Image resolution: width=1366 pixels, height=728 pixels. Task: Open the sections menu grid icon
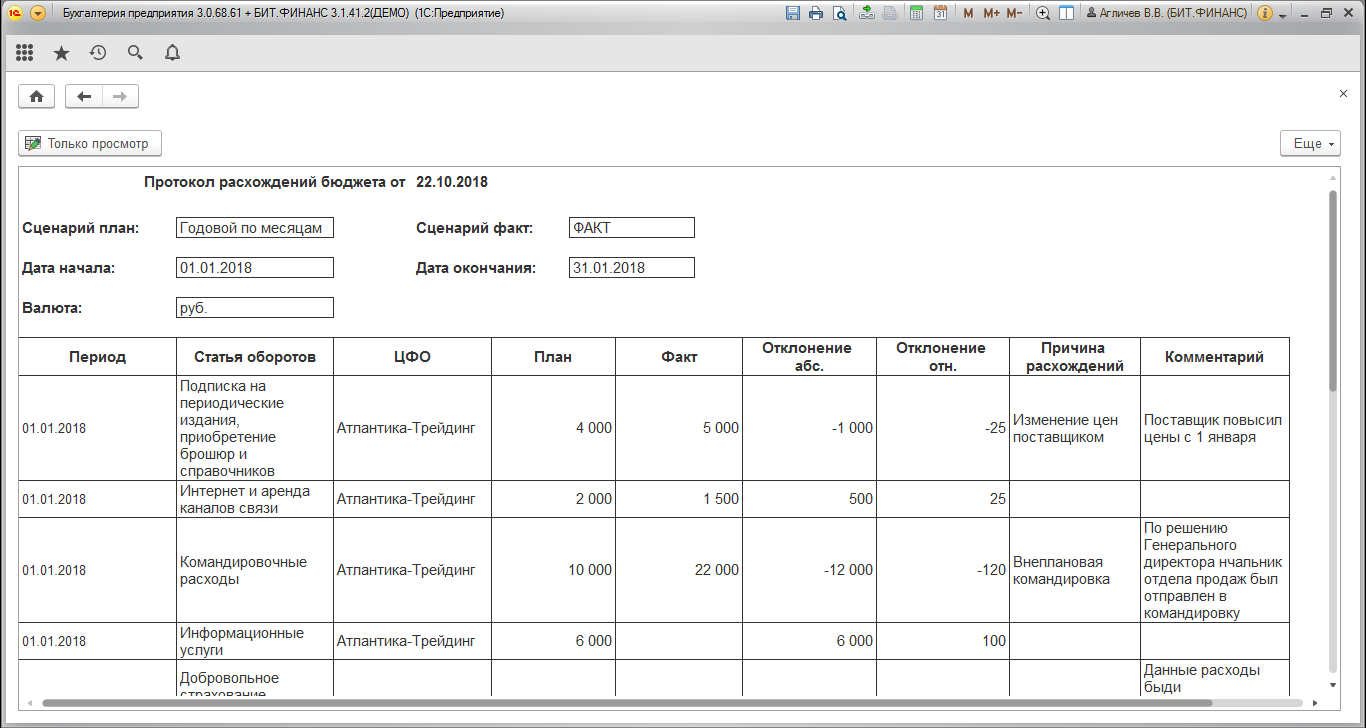point(25,53)
